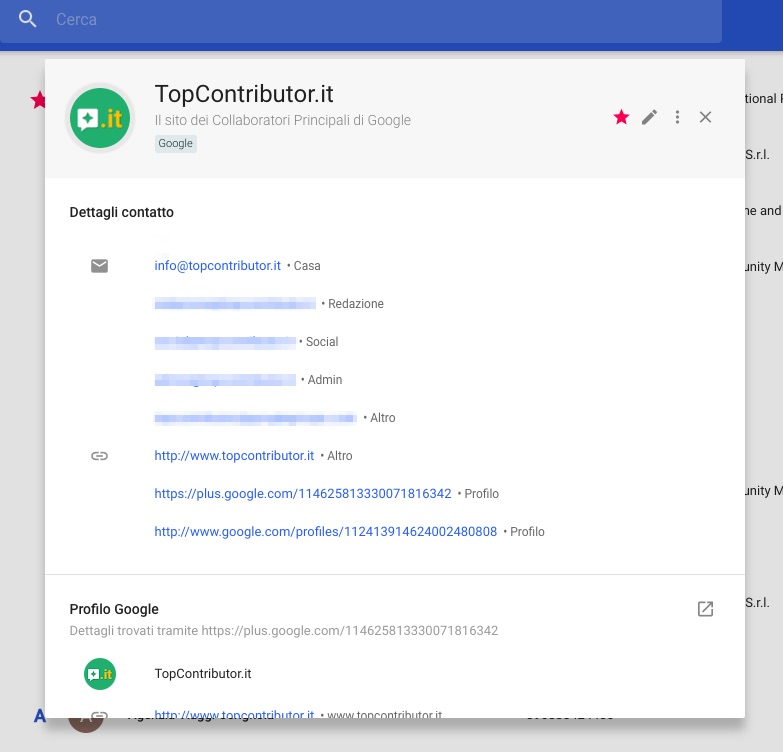This screenshot has width=783, height=752.
Task: Click the TopContributor.it name under Profilo Google
Action: coord(203,674)
